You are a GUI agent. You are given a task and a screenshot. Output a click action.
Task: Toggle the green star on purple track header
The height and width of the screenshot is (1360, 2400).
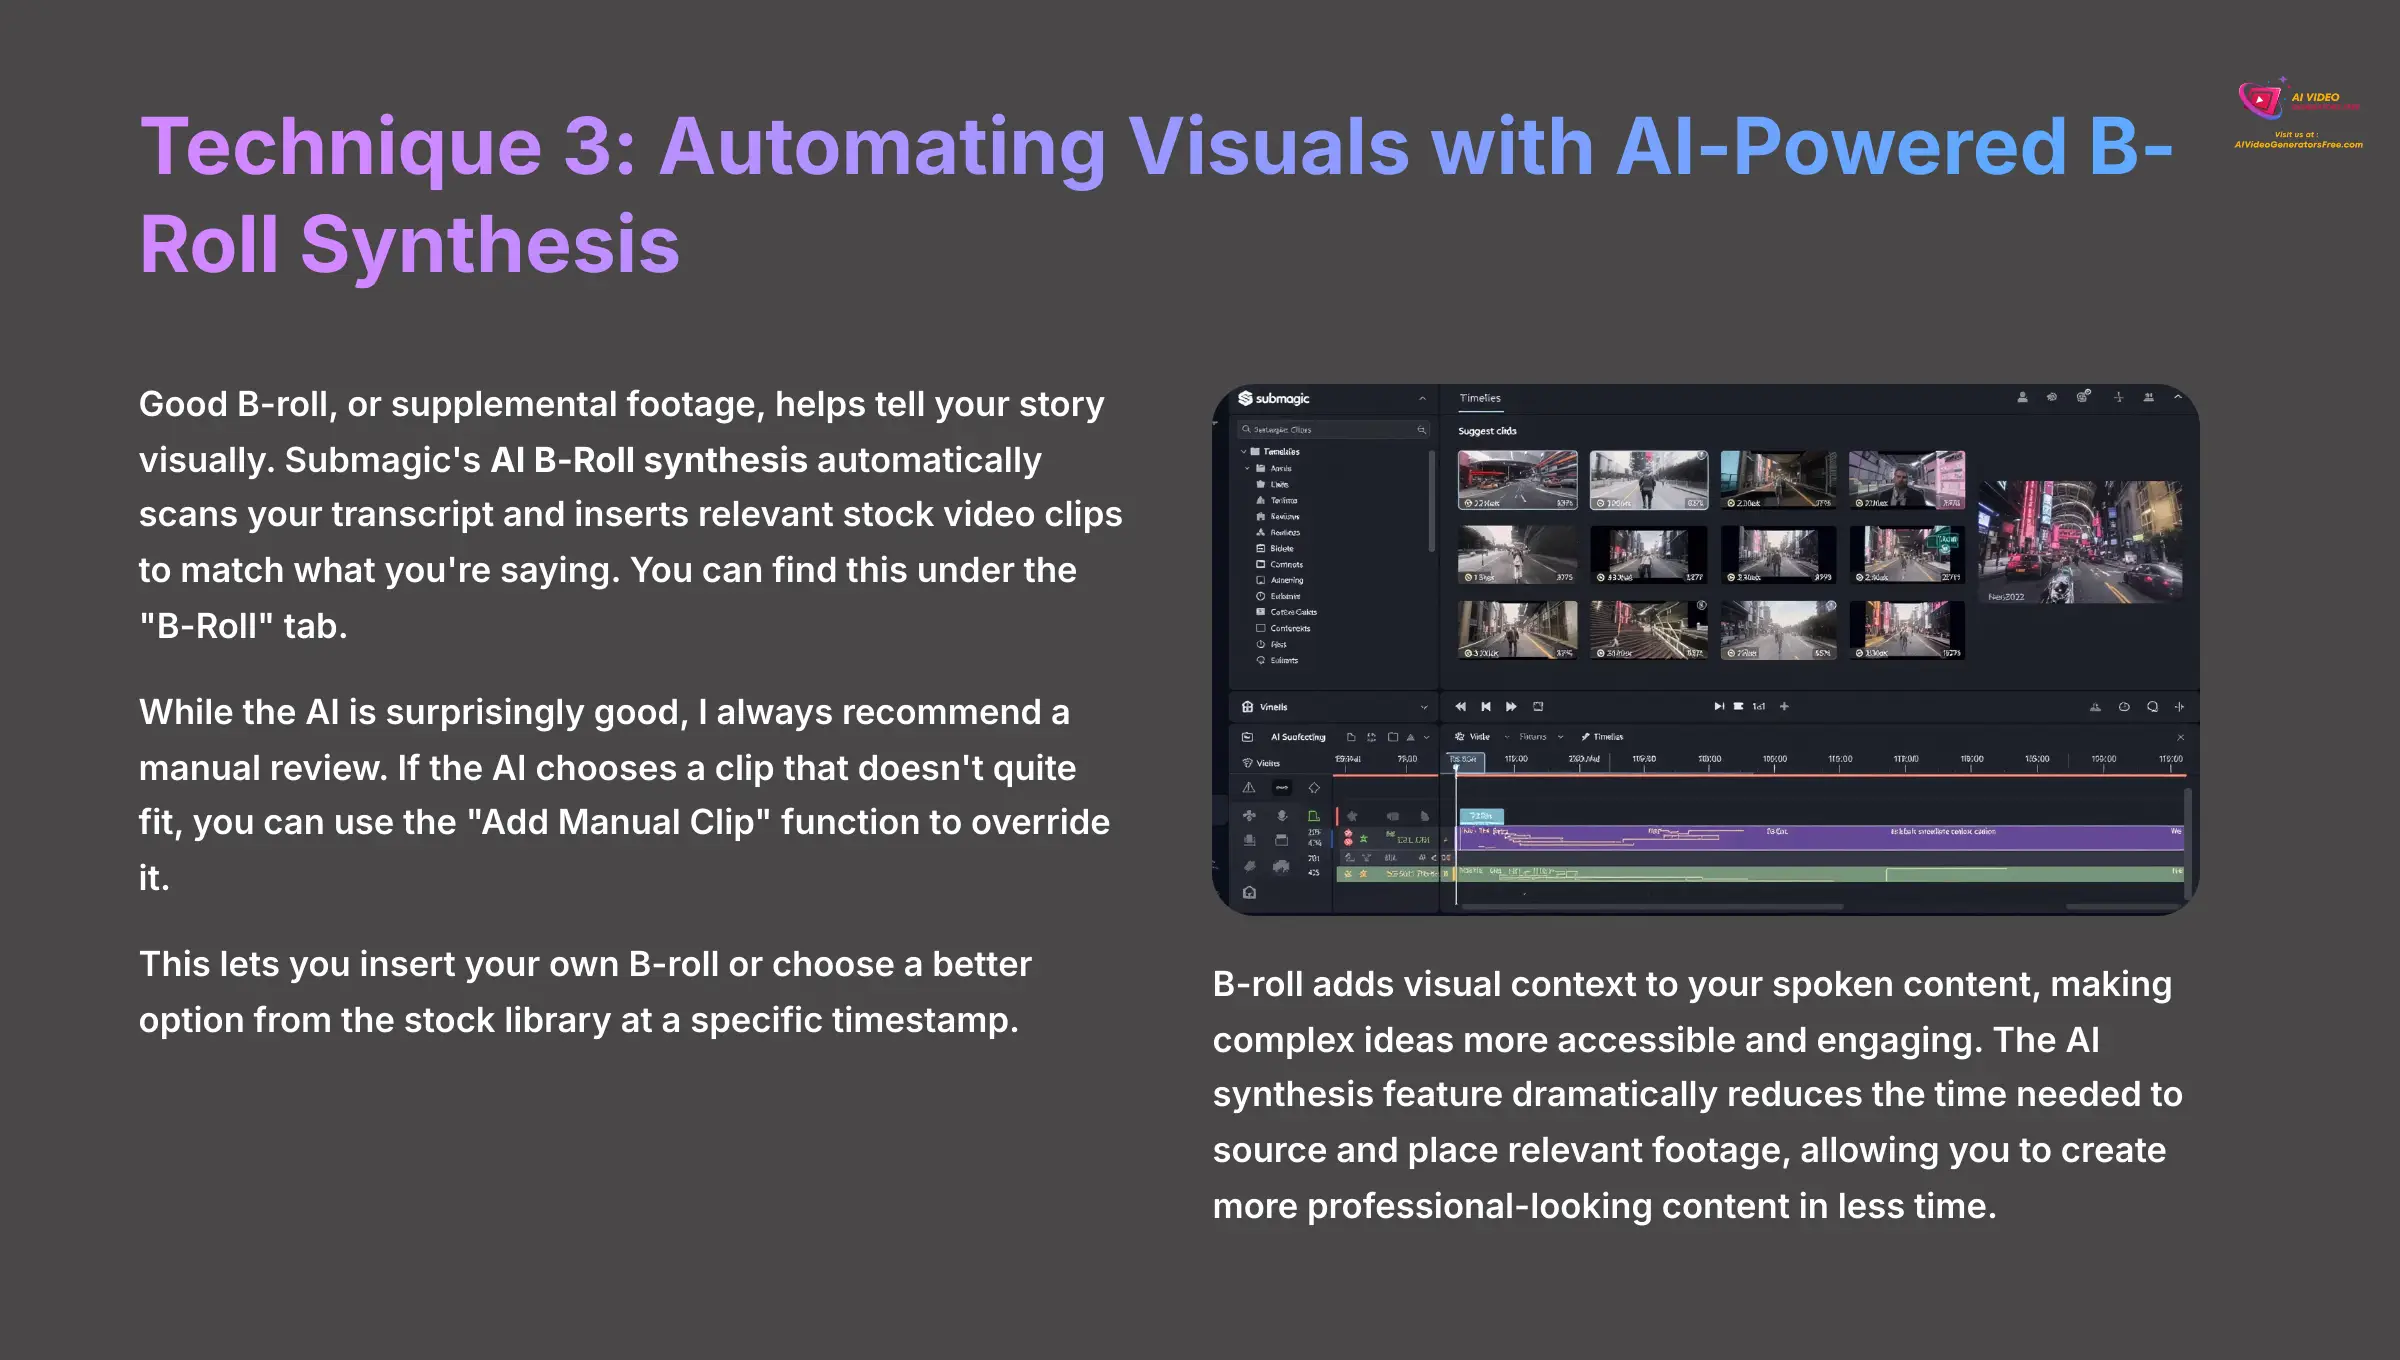(1364, 838)
